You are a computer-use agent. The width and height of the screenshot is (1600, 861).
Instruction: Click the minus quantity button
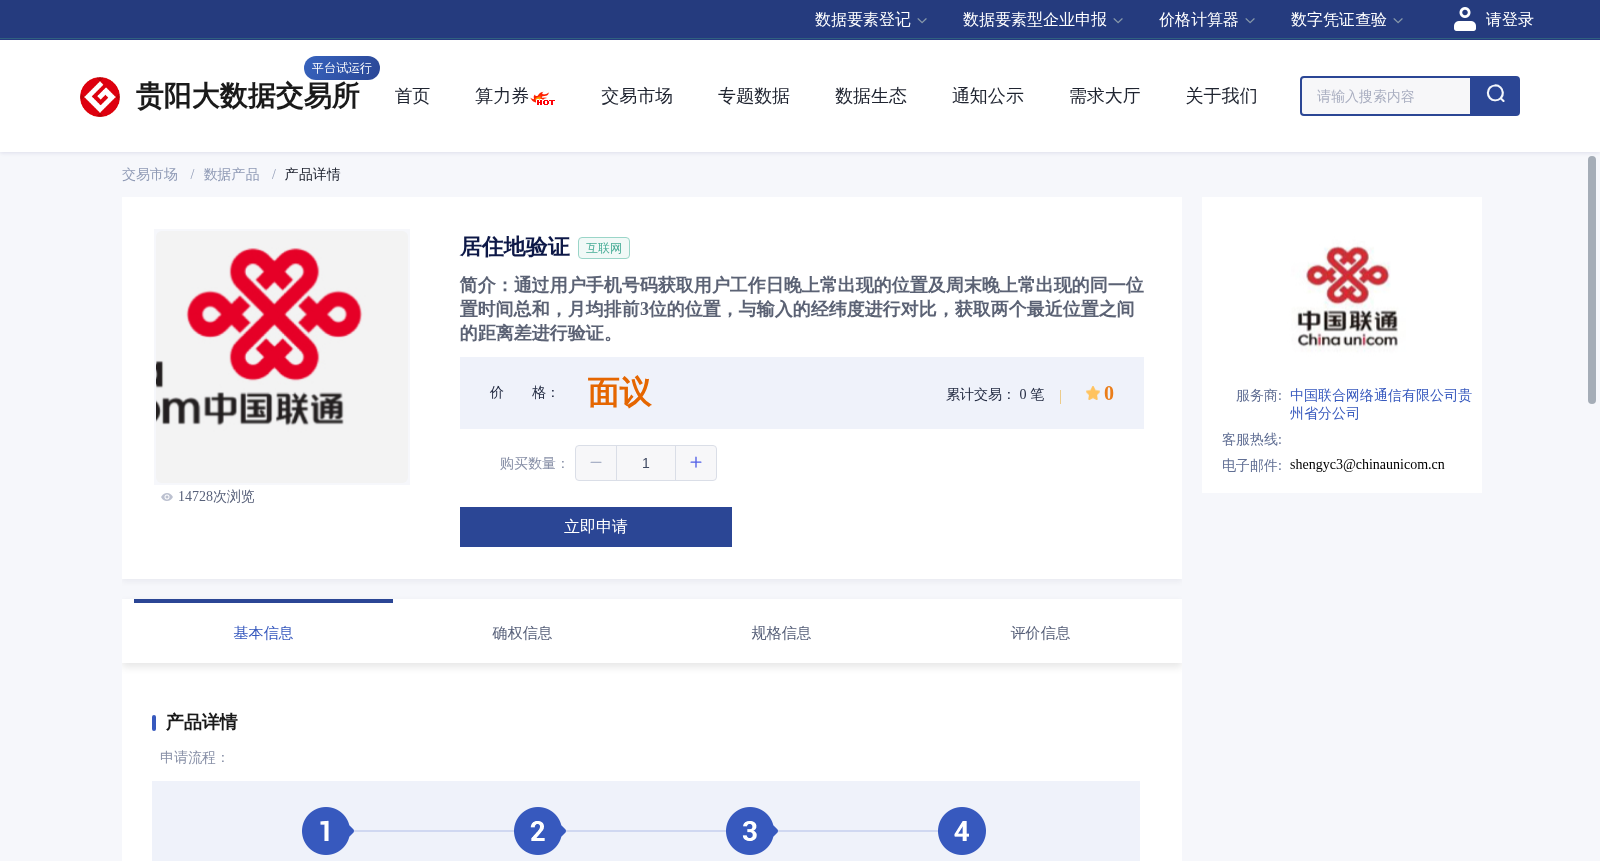tap(596, 463)
